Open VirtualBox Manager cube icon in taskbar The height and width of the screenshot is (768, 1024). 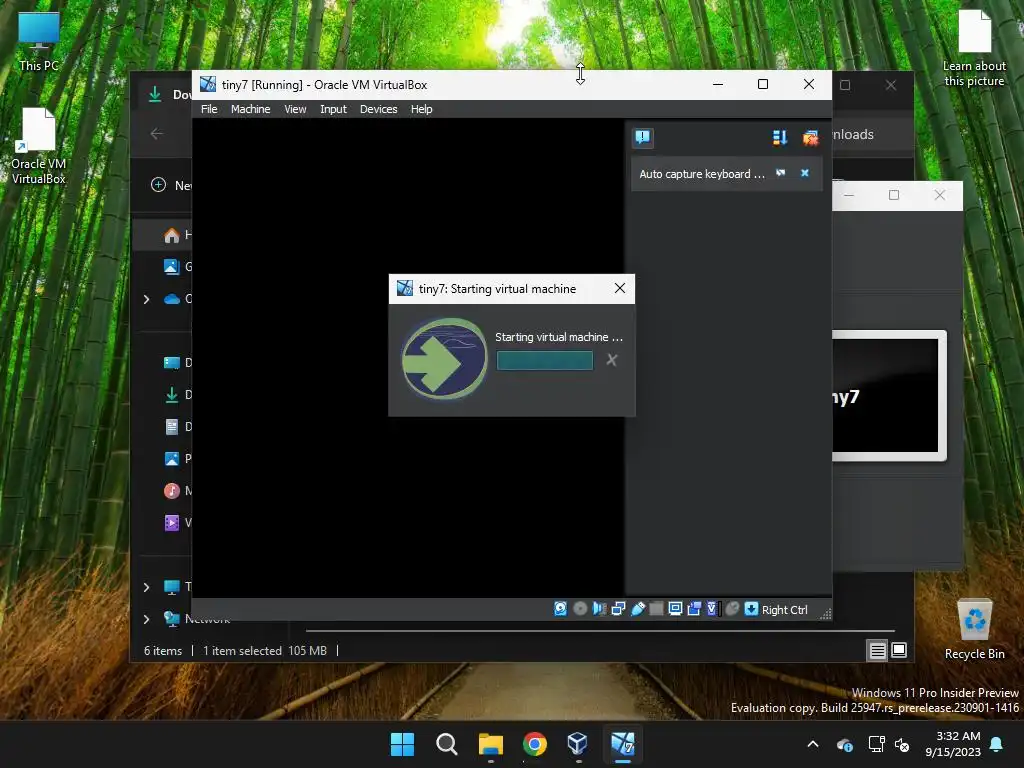(x=578, y=744)
